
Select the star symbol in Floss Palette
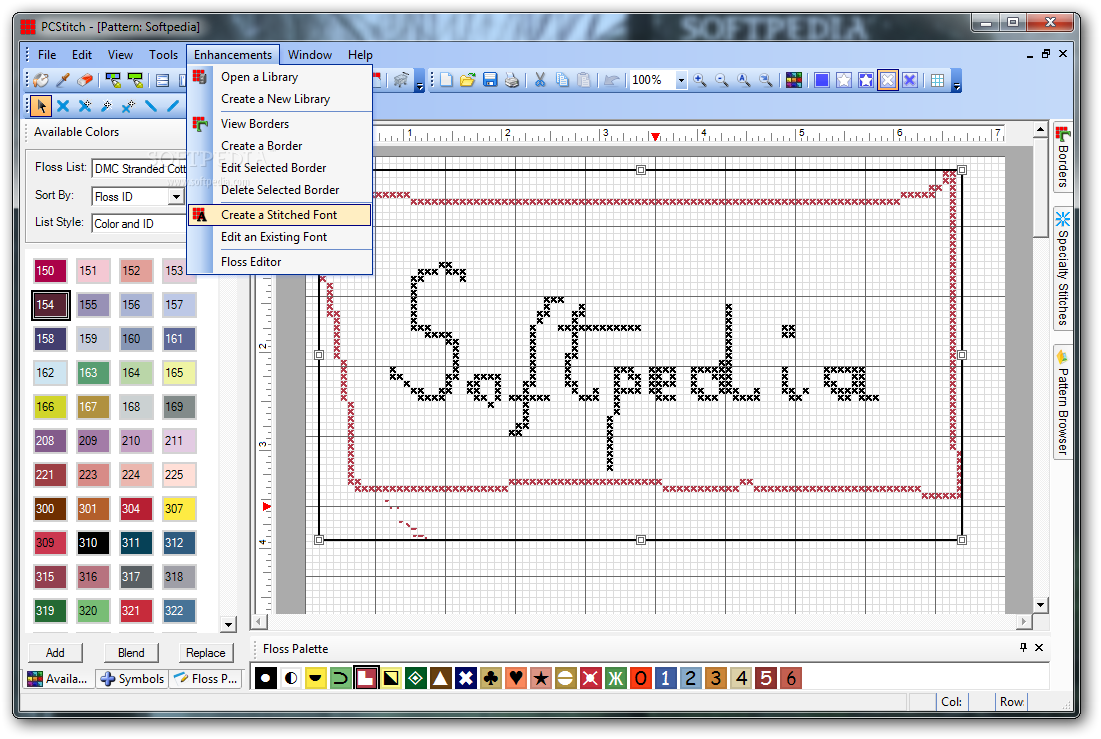tap(541, 678)
